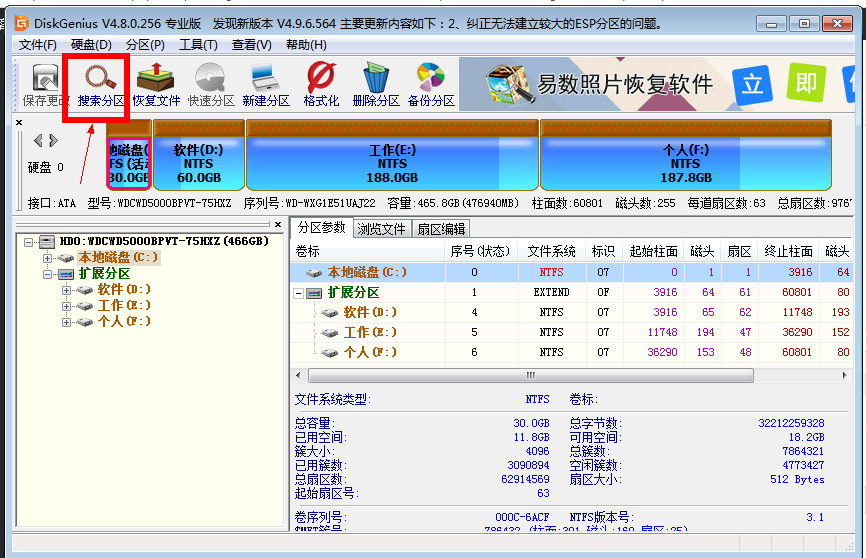Select the 工作(E:) 188.0GB partition bar
Viewport: 866px width, 558px height.
(392, 155)
